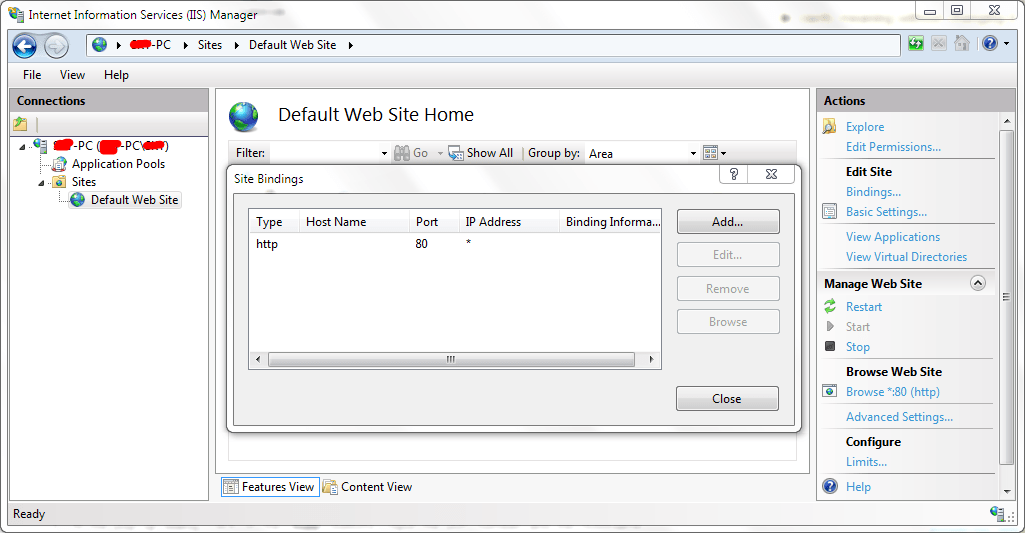The image size is (1025, 533).
Task: Expand the arrow after Default Web Site breadcrumb
Action: click(350, 45)
